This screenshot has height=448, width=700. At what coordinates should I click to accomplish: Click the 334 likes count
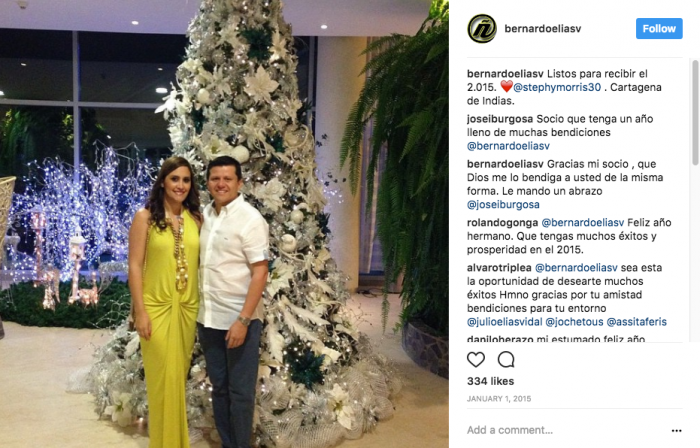point(490,381)
